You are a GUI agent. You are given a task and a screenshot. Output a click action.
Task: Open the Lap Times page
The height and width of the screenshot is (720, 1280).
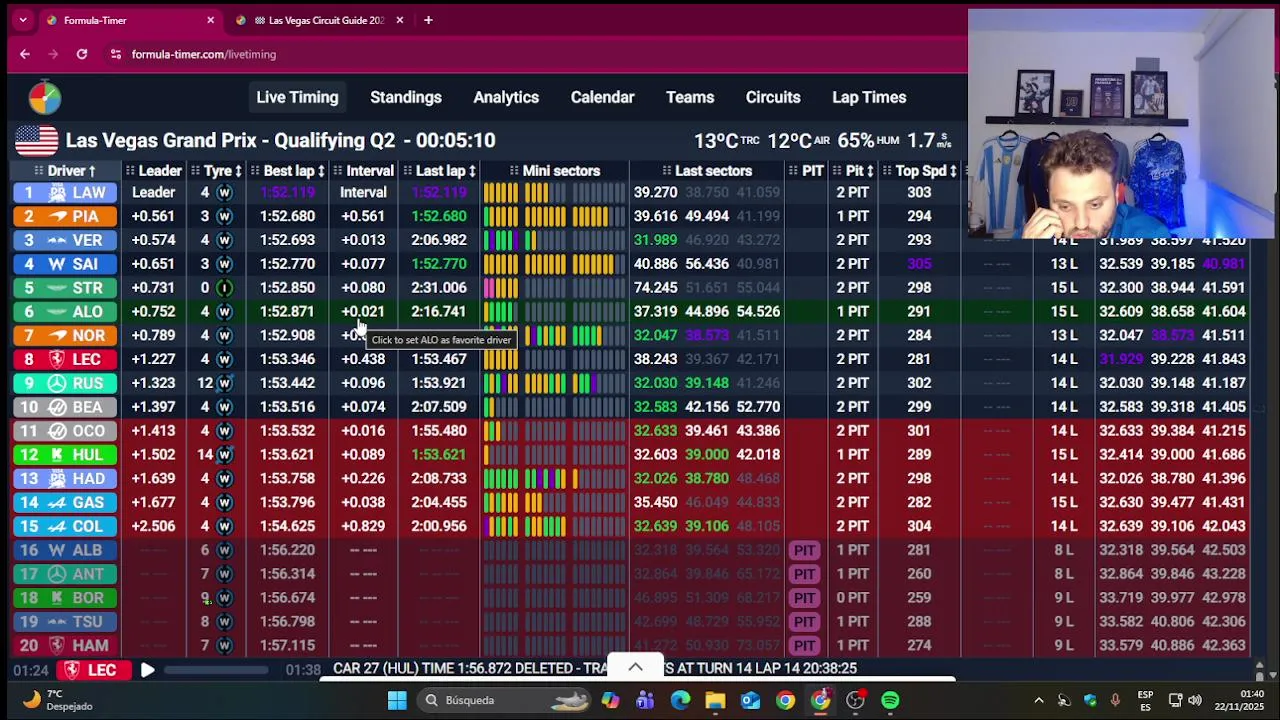[869, 97]
